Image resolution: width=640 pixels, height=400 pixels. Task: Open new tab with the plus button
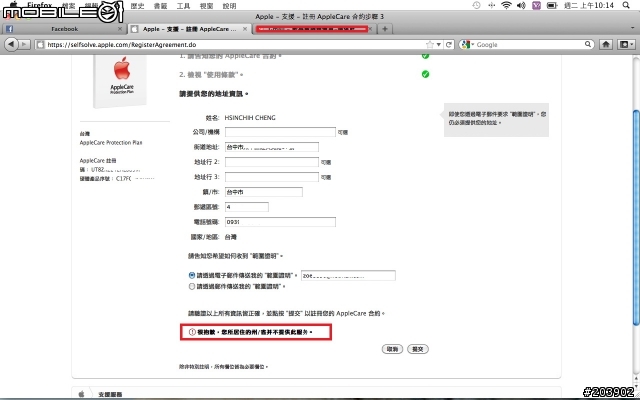[384, 29]
